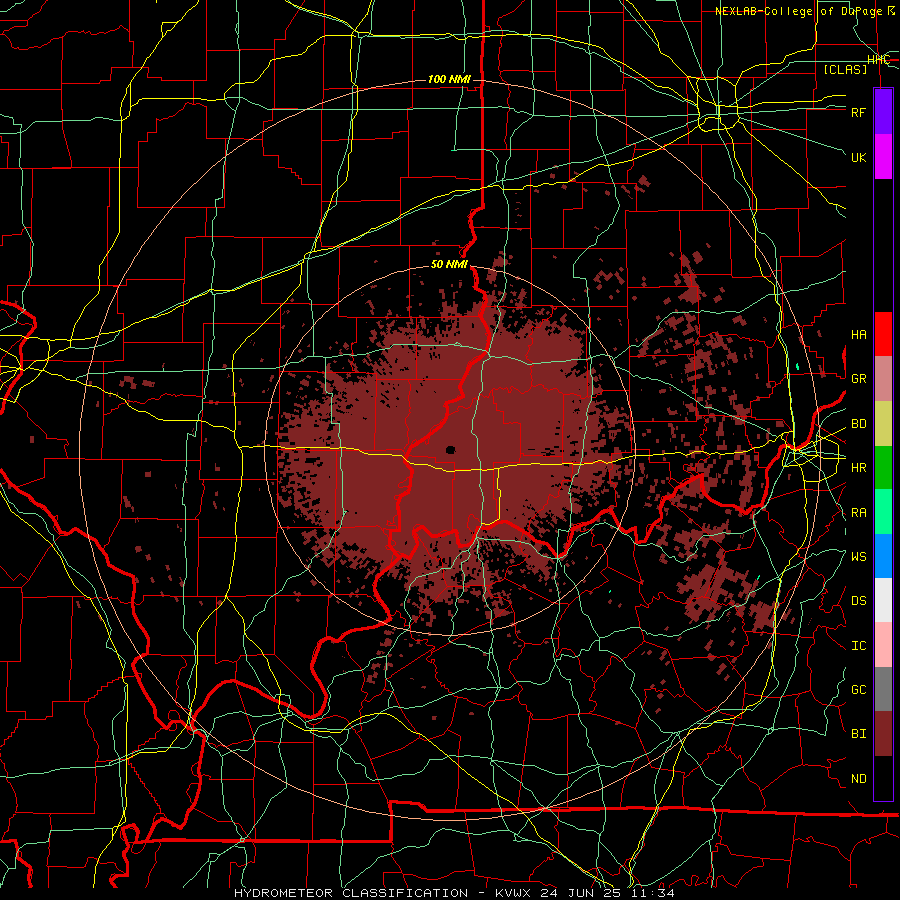
Task: Click the 'HA' legend label text
Action: tap(858, 335)
